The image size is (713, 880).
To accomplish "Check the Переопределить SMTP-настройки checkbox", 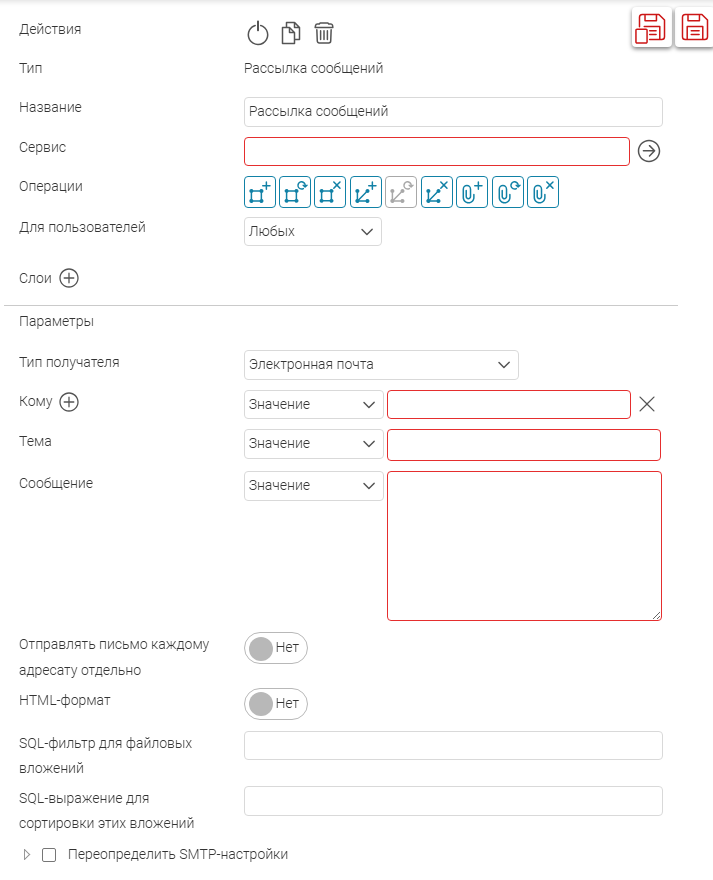I will click(49, 855).
